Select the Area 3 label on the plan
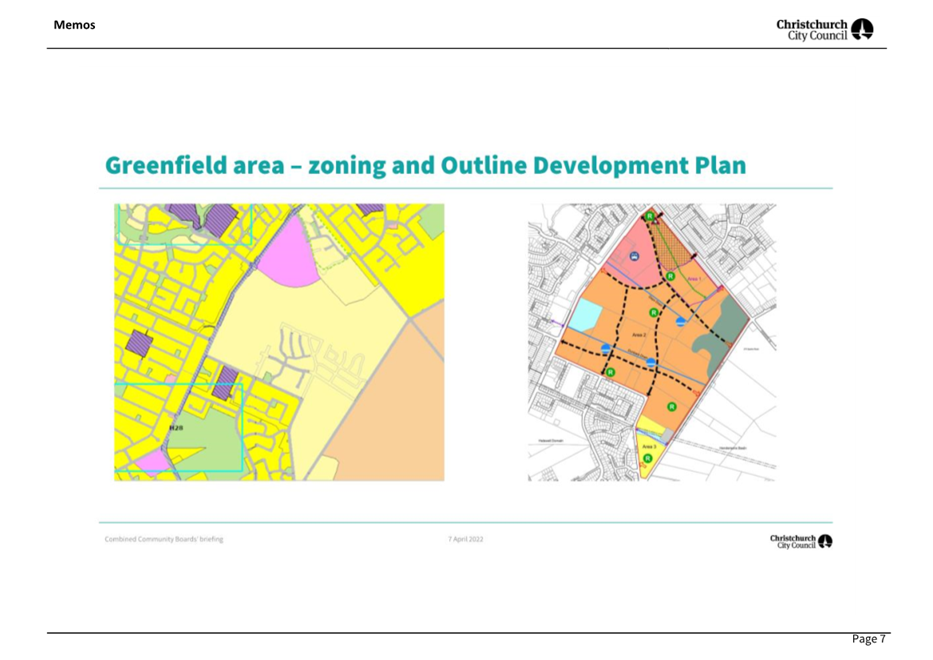The height and width of the screenshot is (660, 933). coord(648,445)
